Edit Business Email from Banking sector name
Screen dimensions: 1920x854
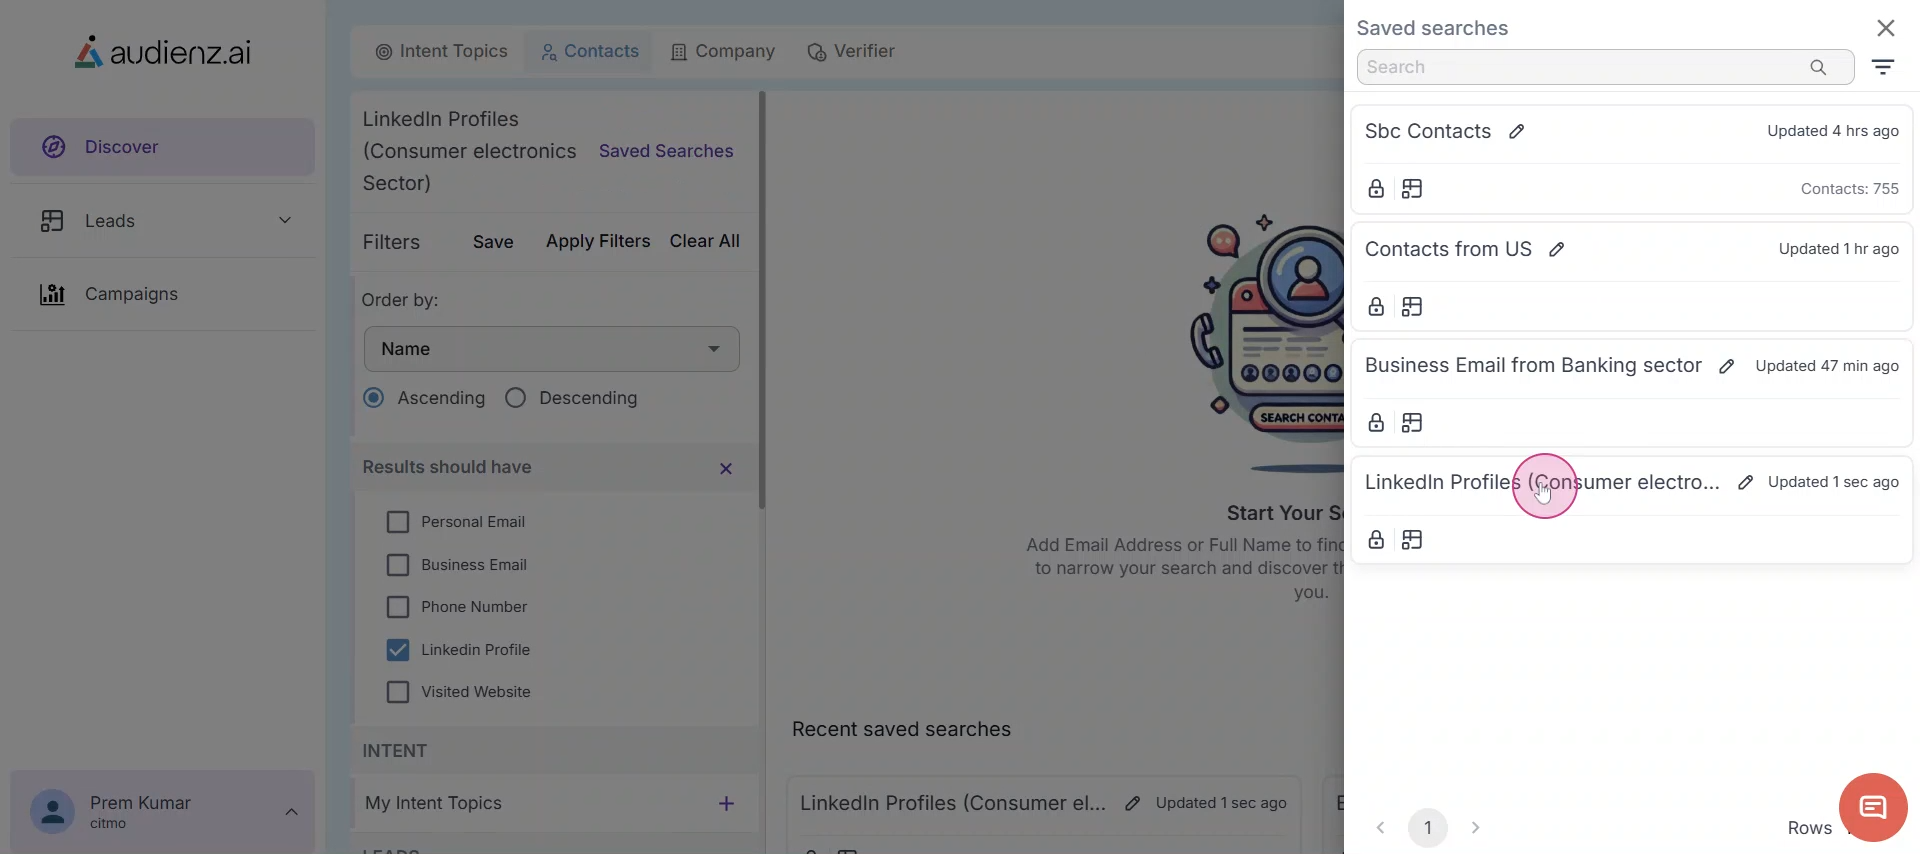point(1726,367)
